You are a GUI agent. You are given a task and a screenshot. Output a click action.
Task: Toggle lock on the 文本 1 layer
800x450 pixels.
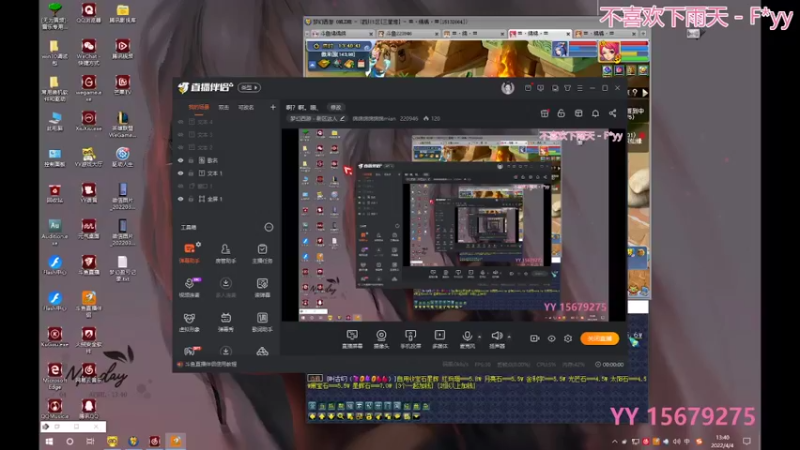tap(191, 173)
